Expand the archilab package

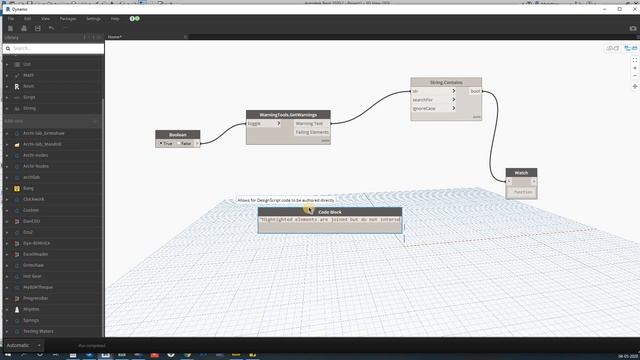[7, 177]
